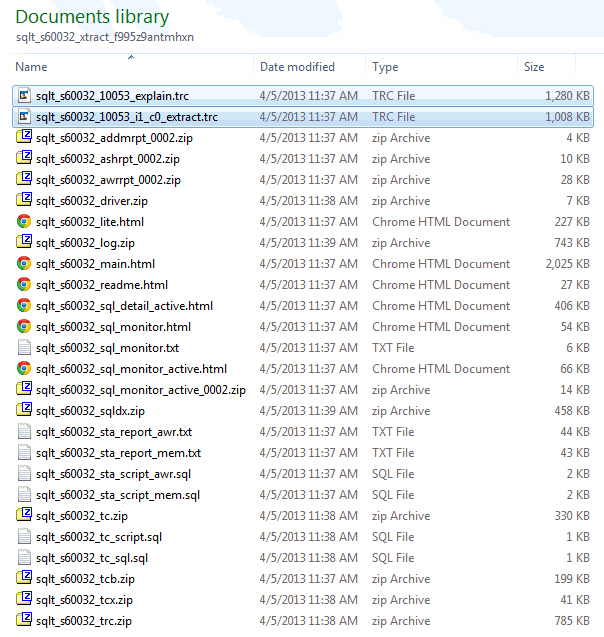The image size is (604, 637).
Task: Select sqlt_s60032_10053_i1_c0_extract.trc file name
Action: [126, 117]
